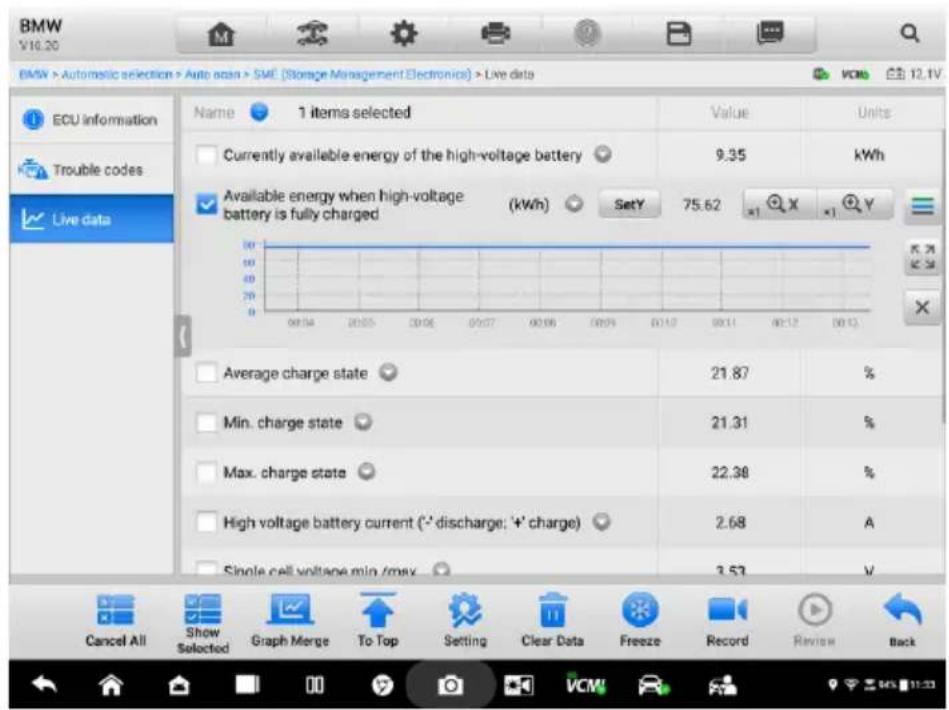Screen dimensions: 949x710
Task: Start Record of live data
Action: click(x=727, y=620)
